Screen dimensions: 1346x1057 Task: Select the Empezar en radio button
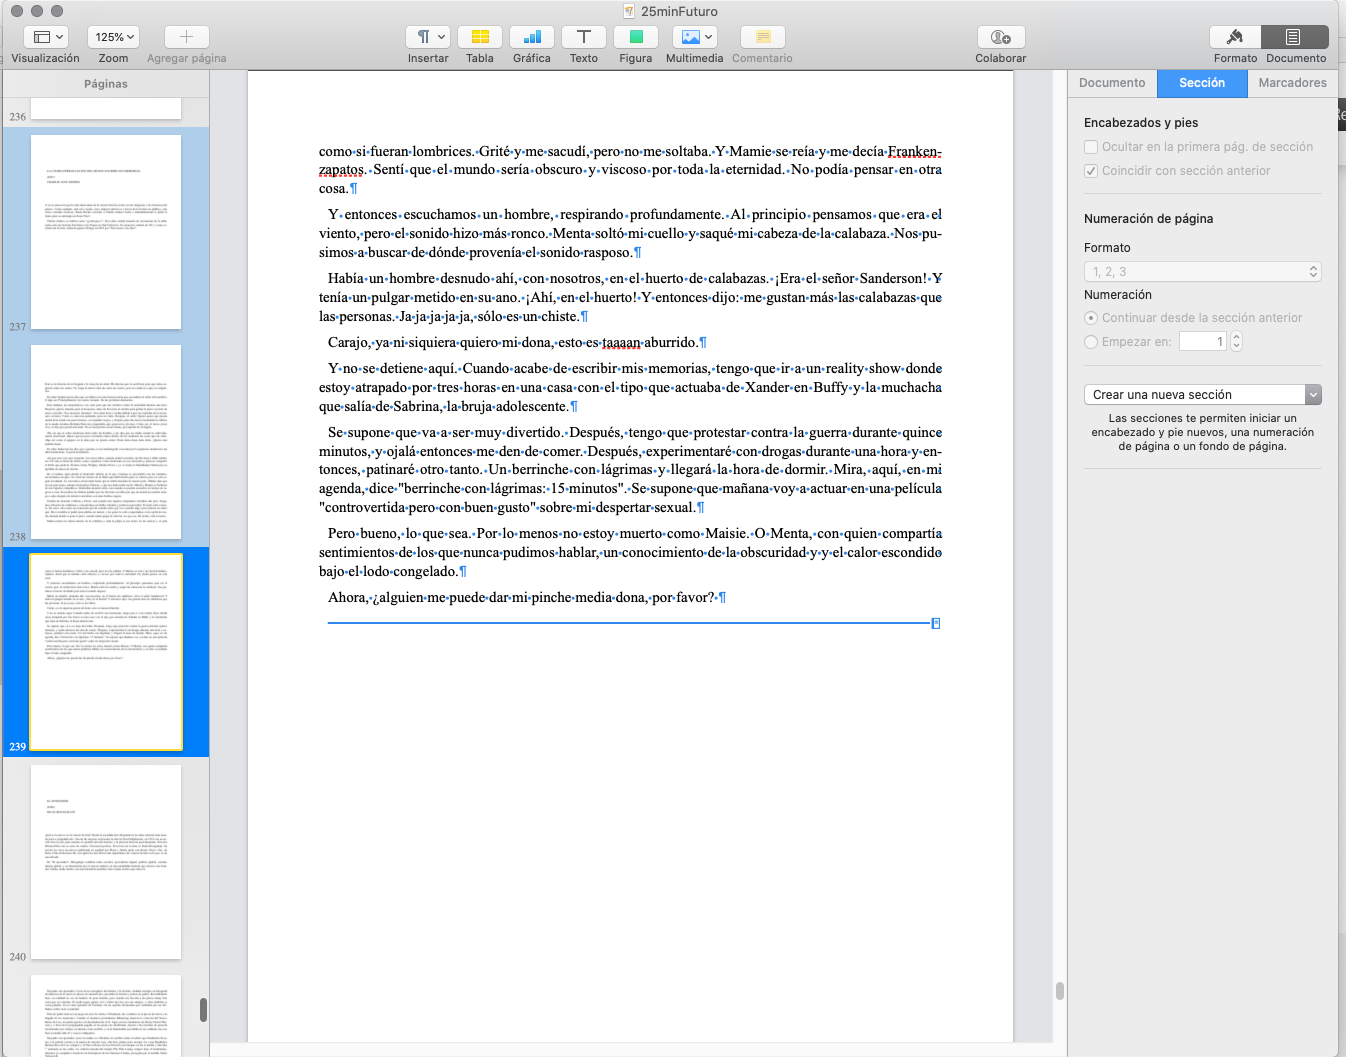click(1091, 342)
